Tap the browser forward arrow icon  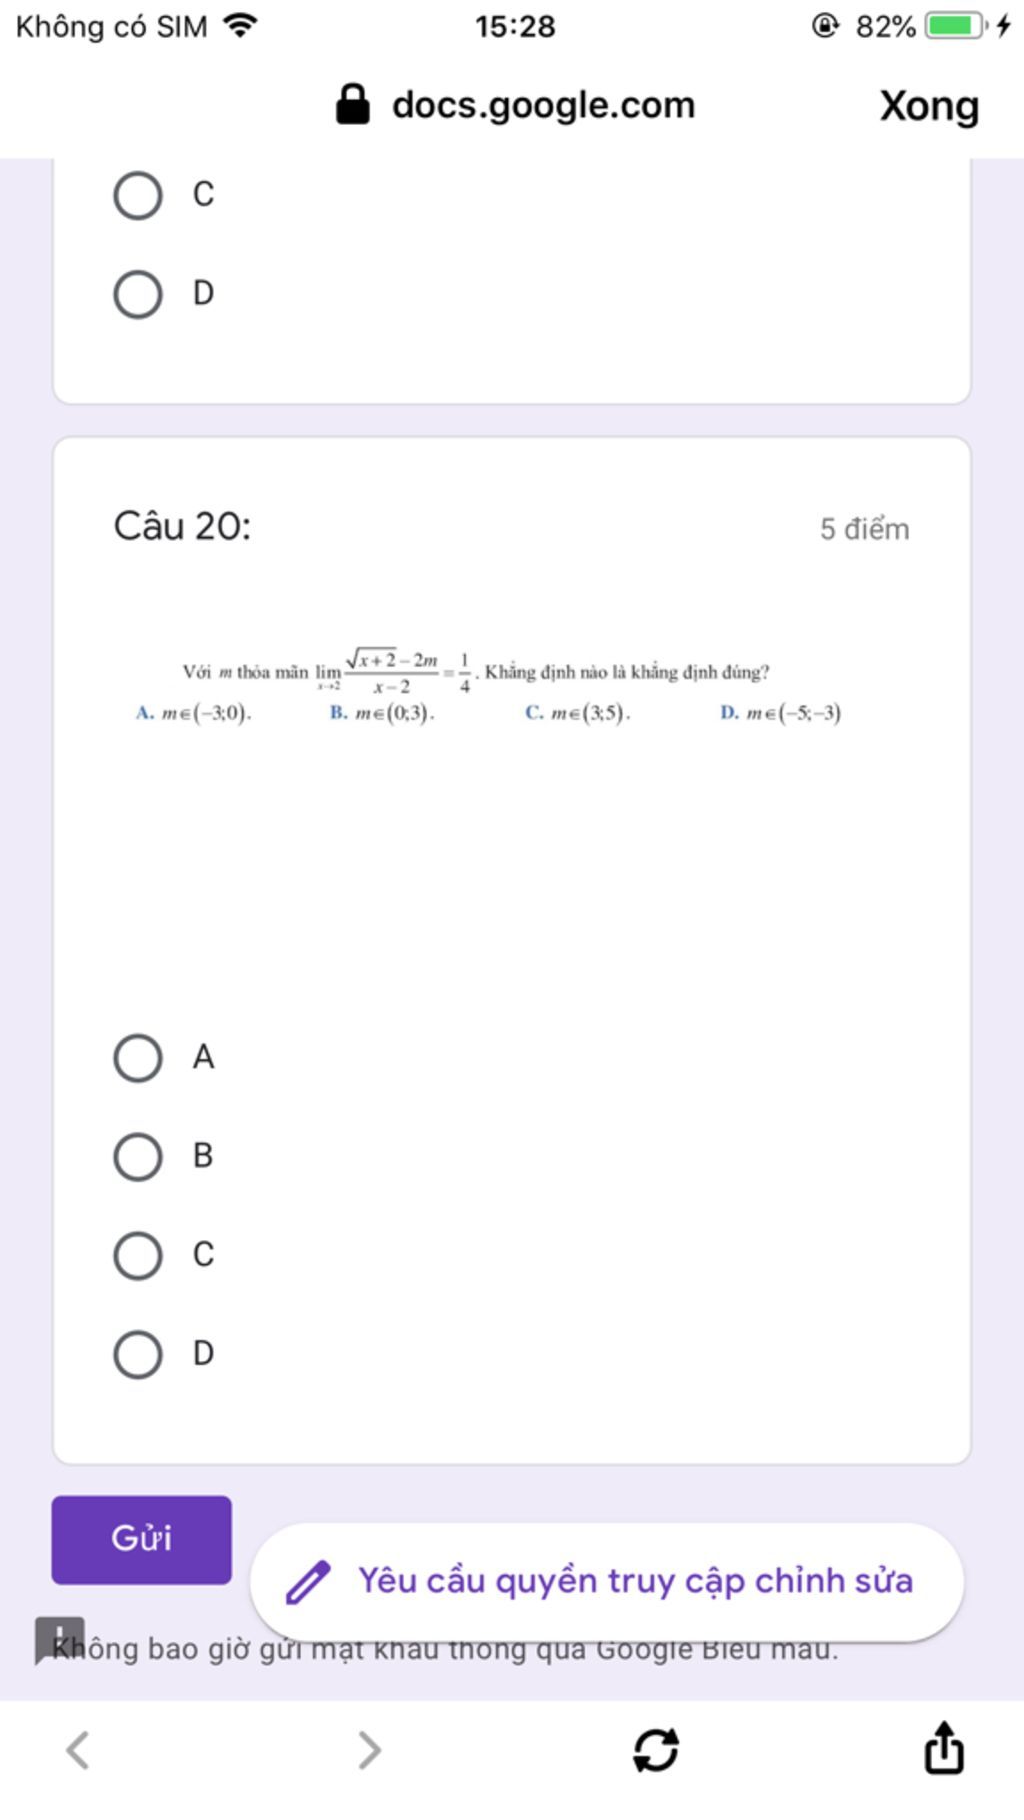[370, 1750]
